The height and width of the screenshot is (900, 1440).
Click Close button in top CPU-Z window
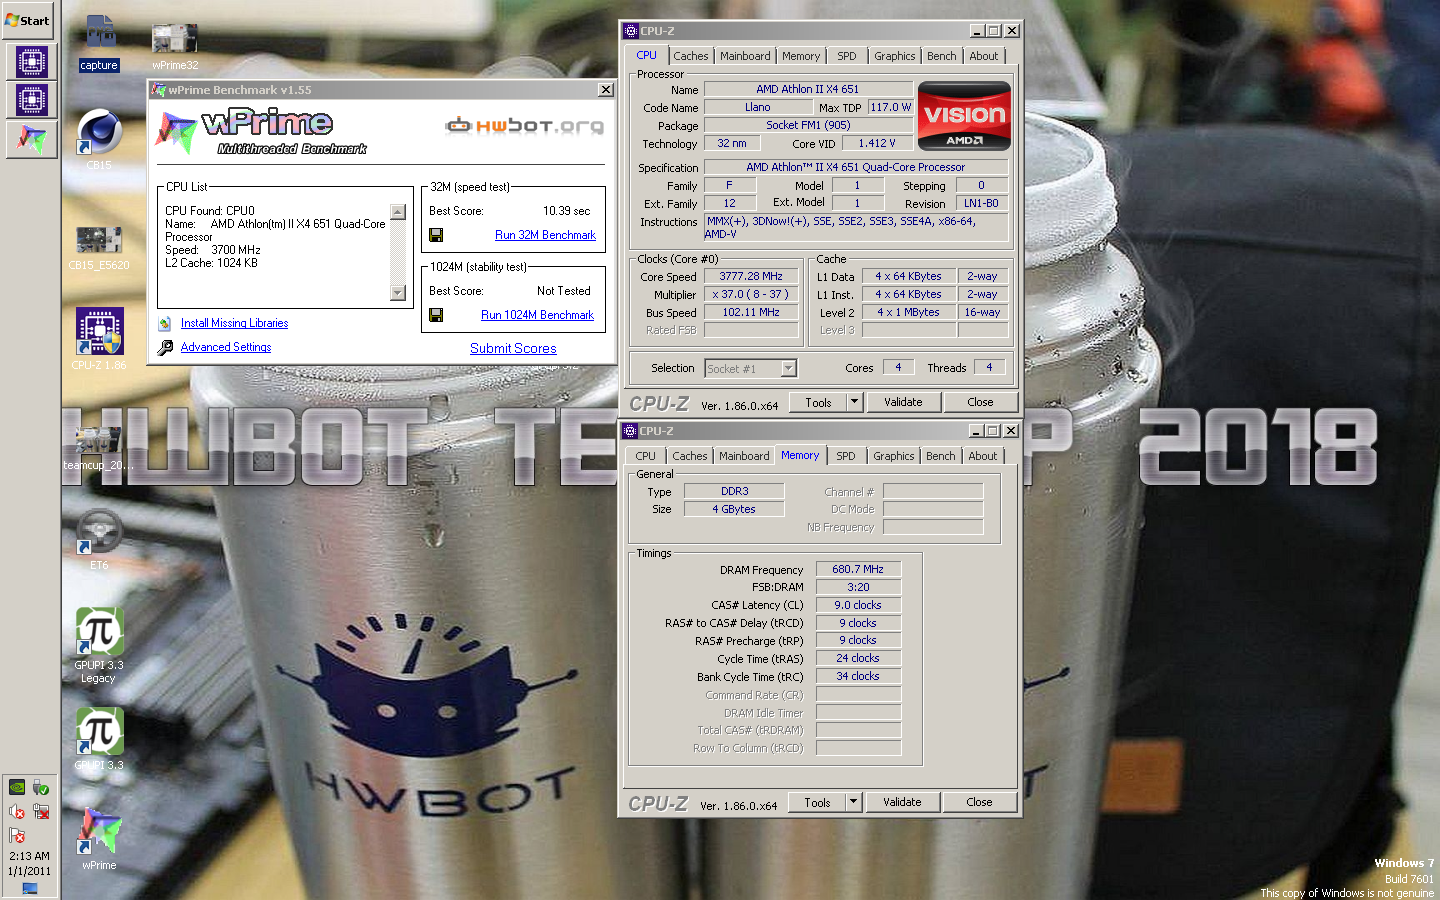(x=980, y=402)
